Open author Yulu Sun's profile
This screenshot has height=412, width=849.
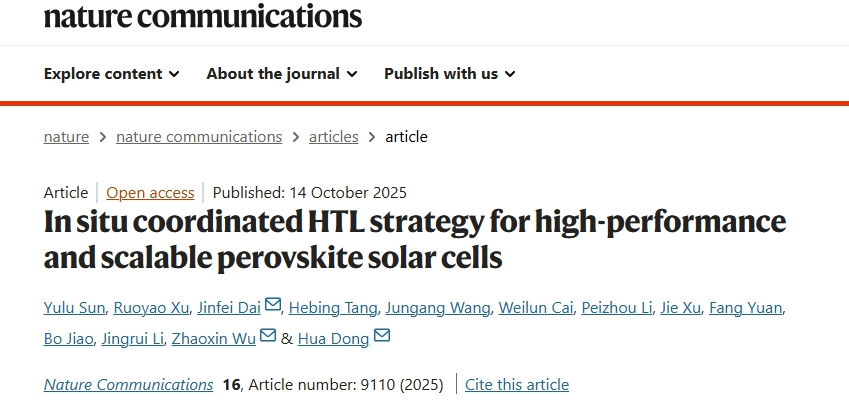74,306
